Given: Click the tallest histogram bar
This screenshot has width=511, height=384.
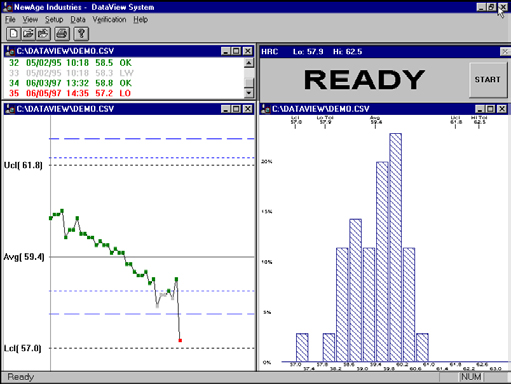Looking at the screenshot, I should 395,247.
